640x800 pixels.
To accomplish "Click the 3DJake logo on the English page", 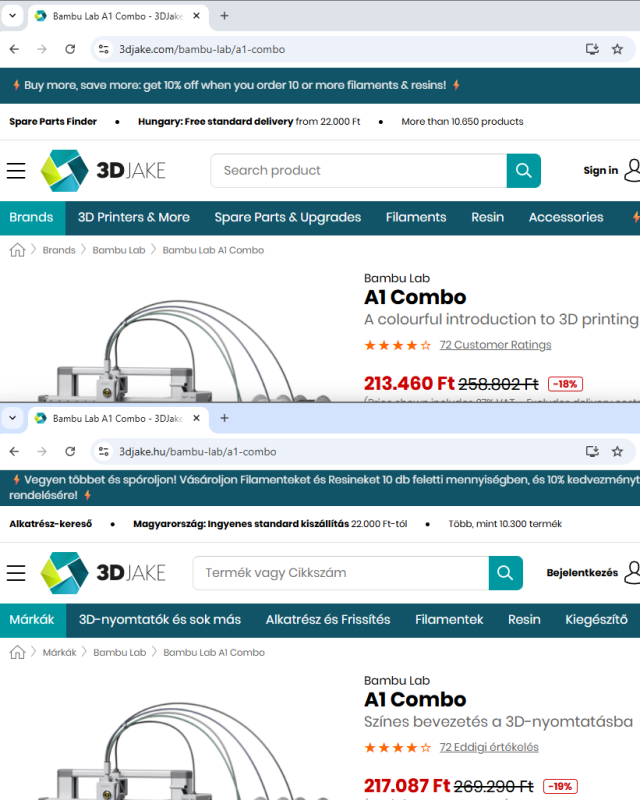I will (x=103, y=170).
